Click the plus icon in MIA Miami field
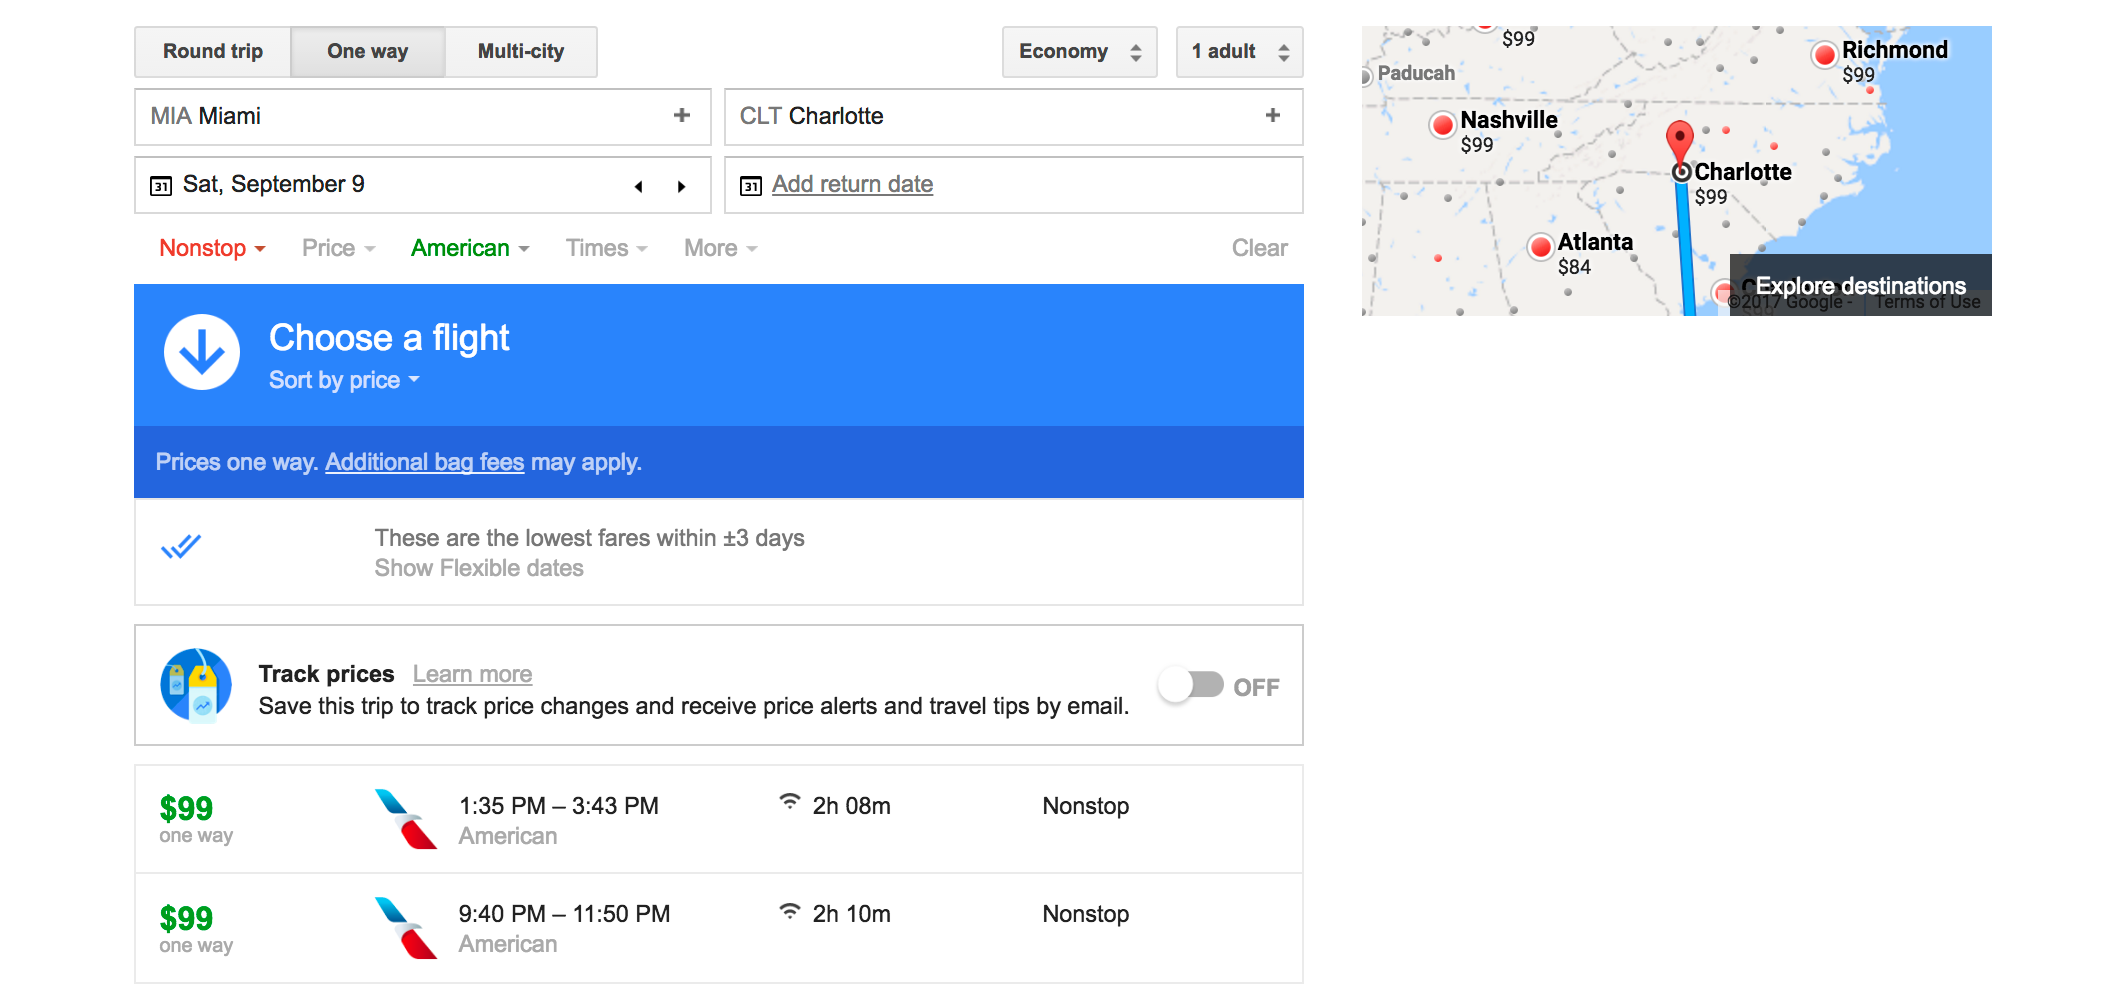The height and width of the screenshot is (1000, 2114). tap(682, 116)
